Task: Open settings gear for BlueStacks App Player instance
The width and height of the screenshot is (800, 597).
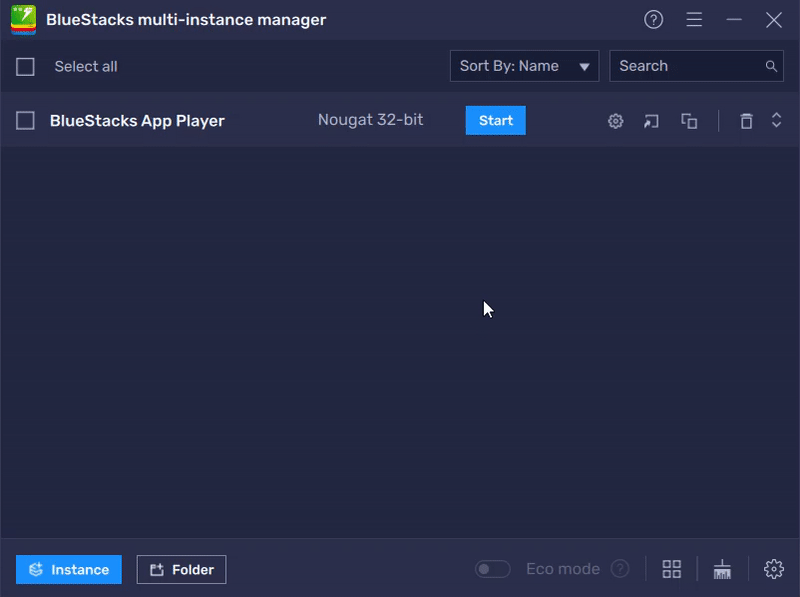Action: (x=615, y=121)
